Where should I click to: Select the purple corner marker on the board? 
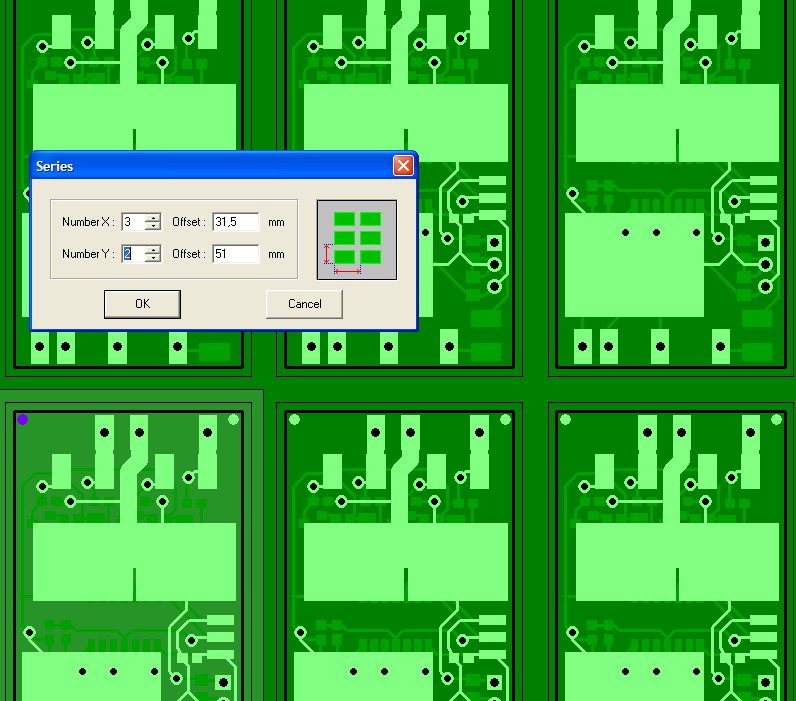click(22, 419)
